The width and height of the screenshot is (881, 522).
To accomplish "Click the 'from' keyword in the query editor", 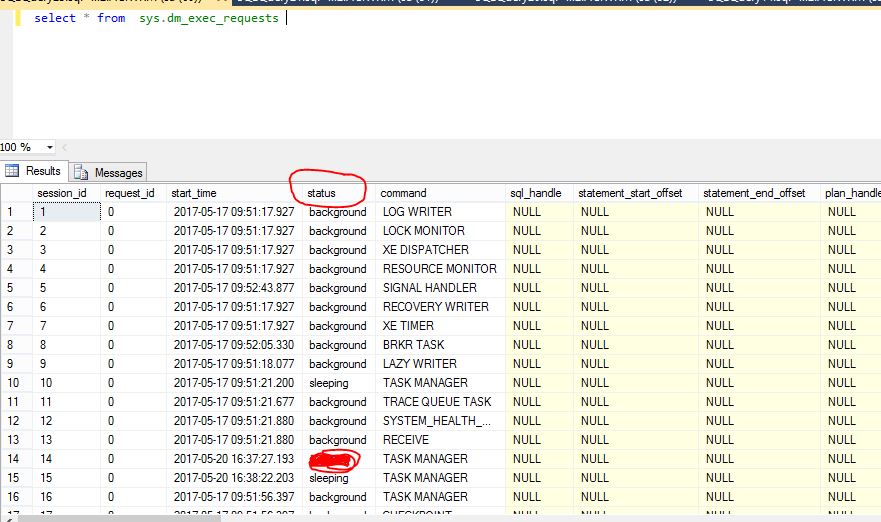I will [x=111, y=18].
